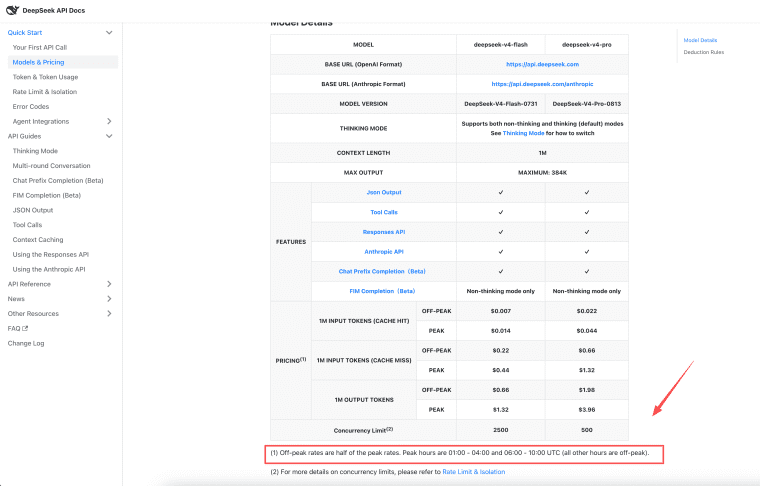Open the Quick Start section label

(x=25, y=32)
